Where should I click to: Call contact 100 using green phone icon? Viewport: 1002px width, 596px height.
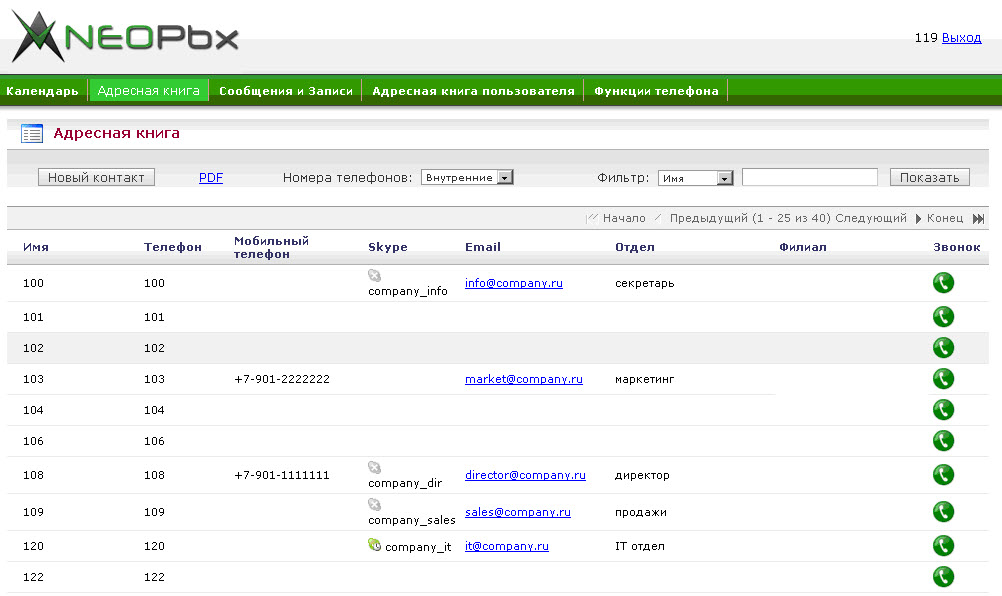tap(943, 282)
